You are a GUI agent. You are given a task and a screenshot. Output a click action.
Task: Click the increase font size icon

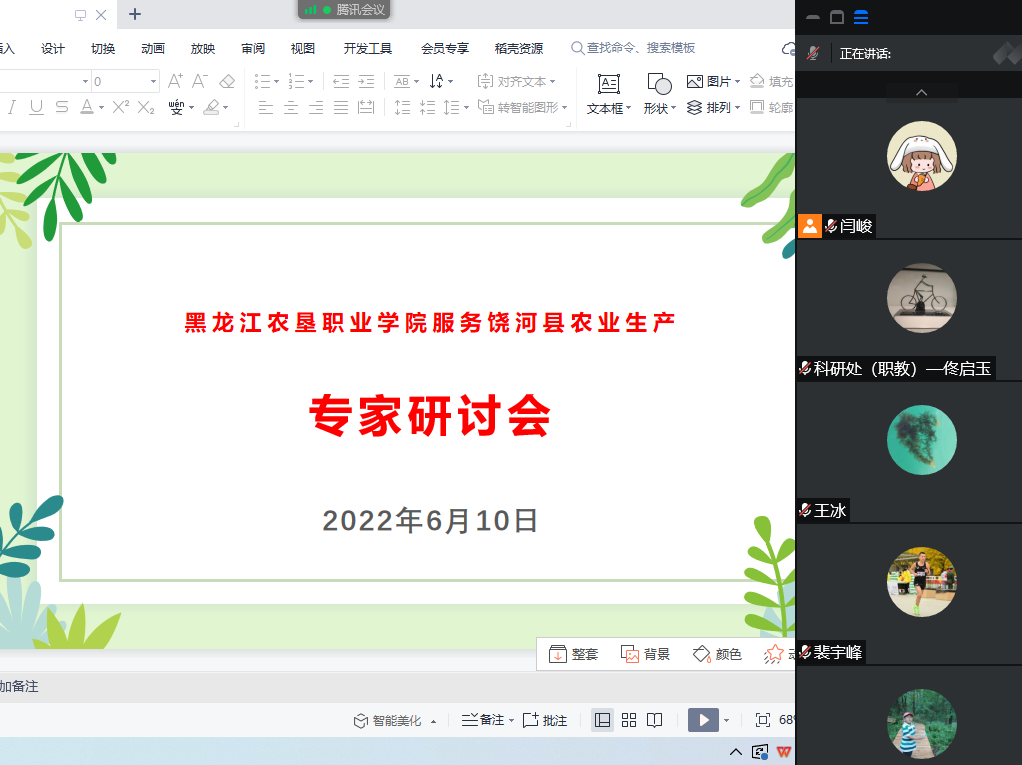click(175, 81)
